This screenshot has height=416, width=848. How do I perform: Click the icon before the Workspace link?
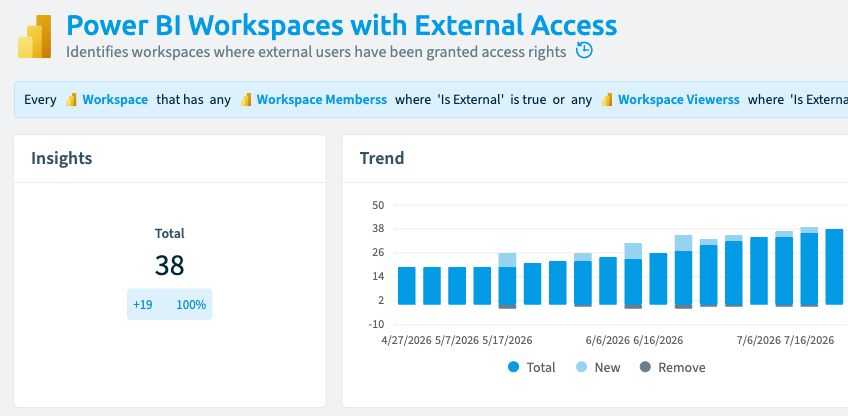pos(71,100)
